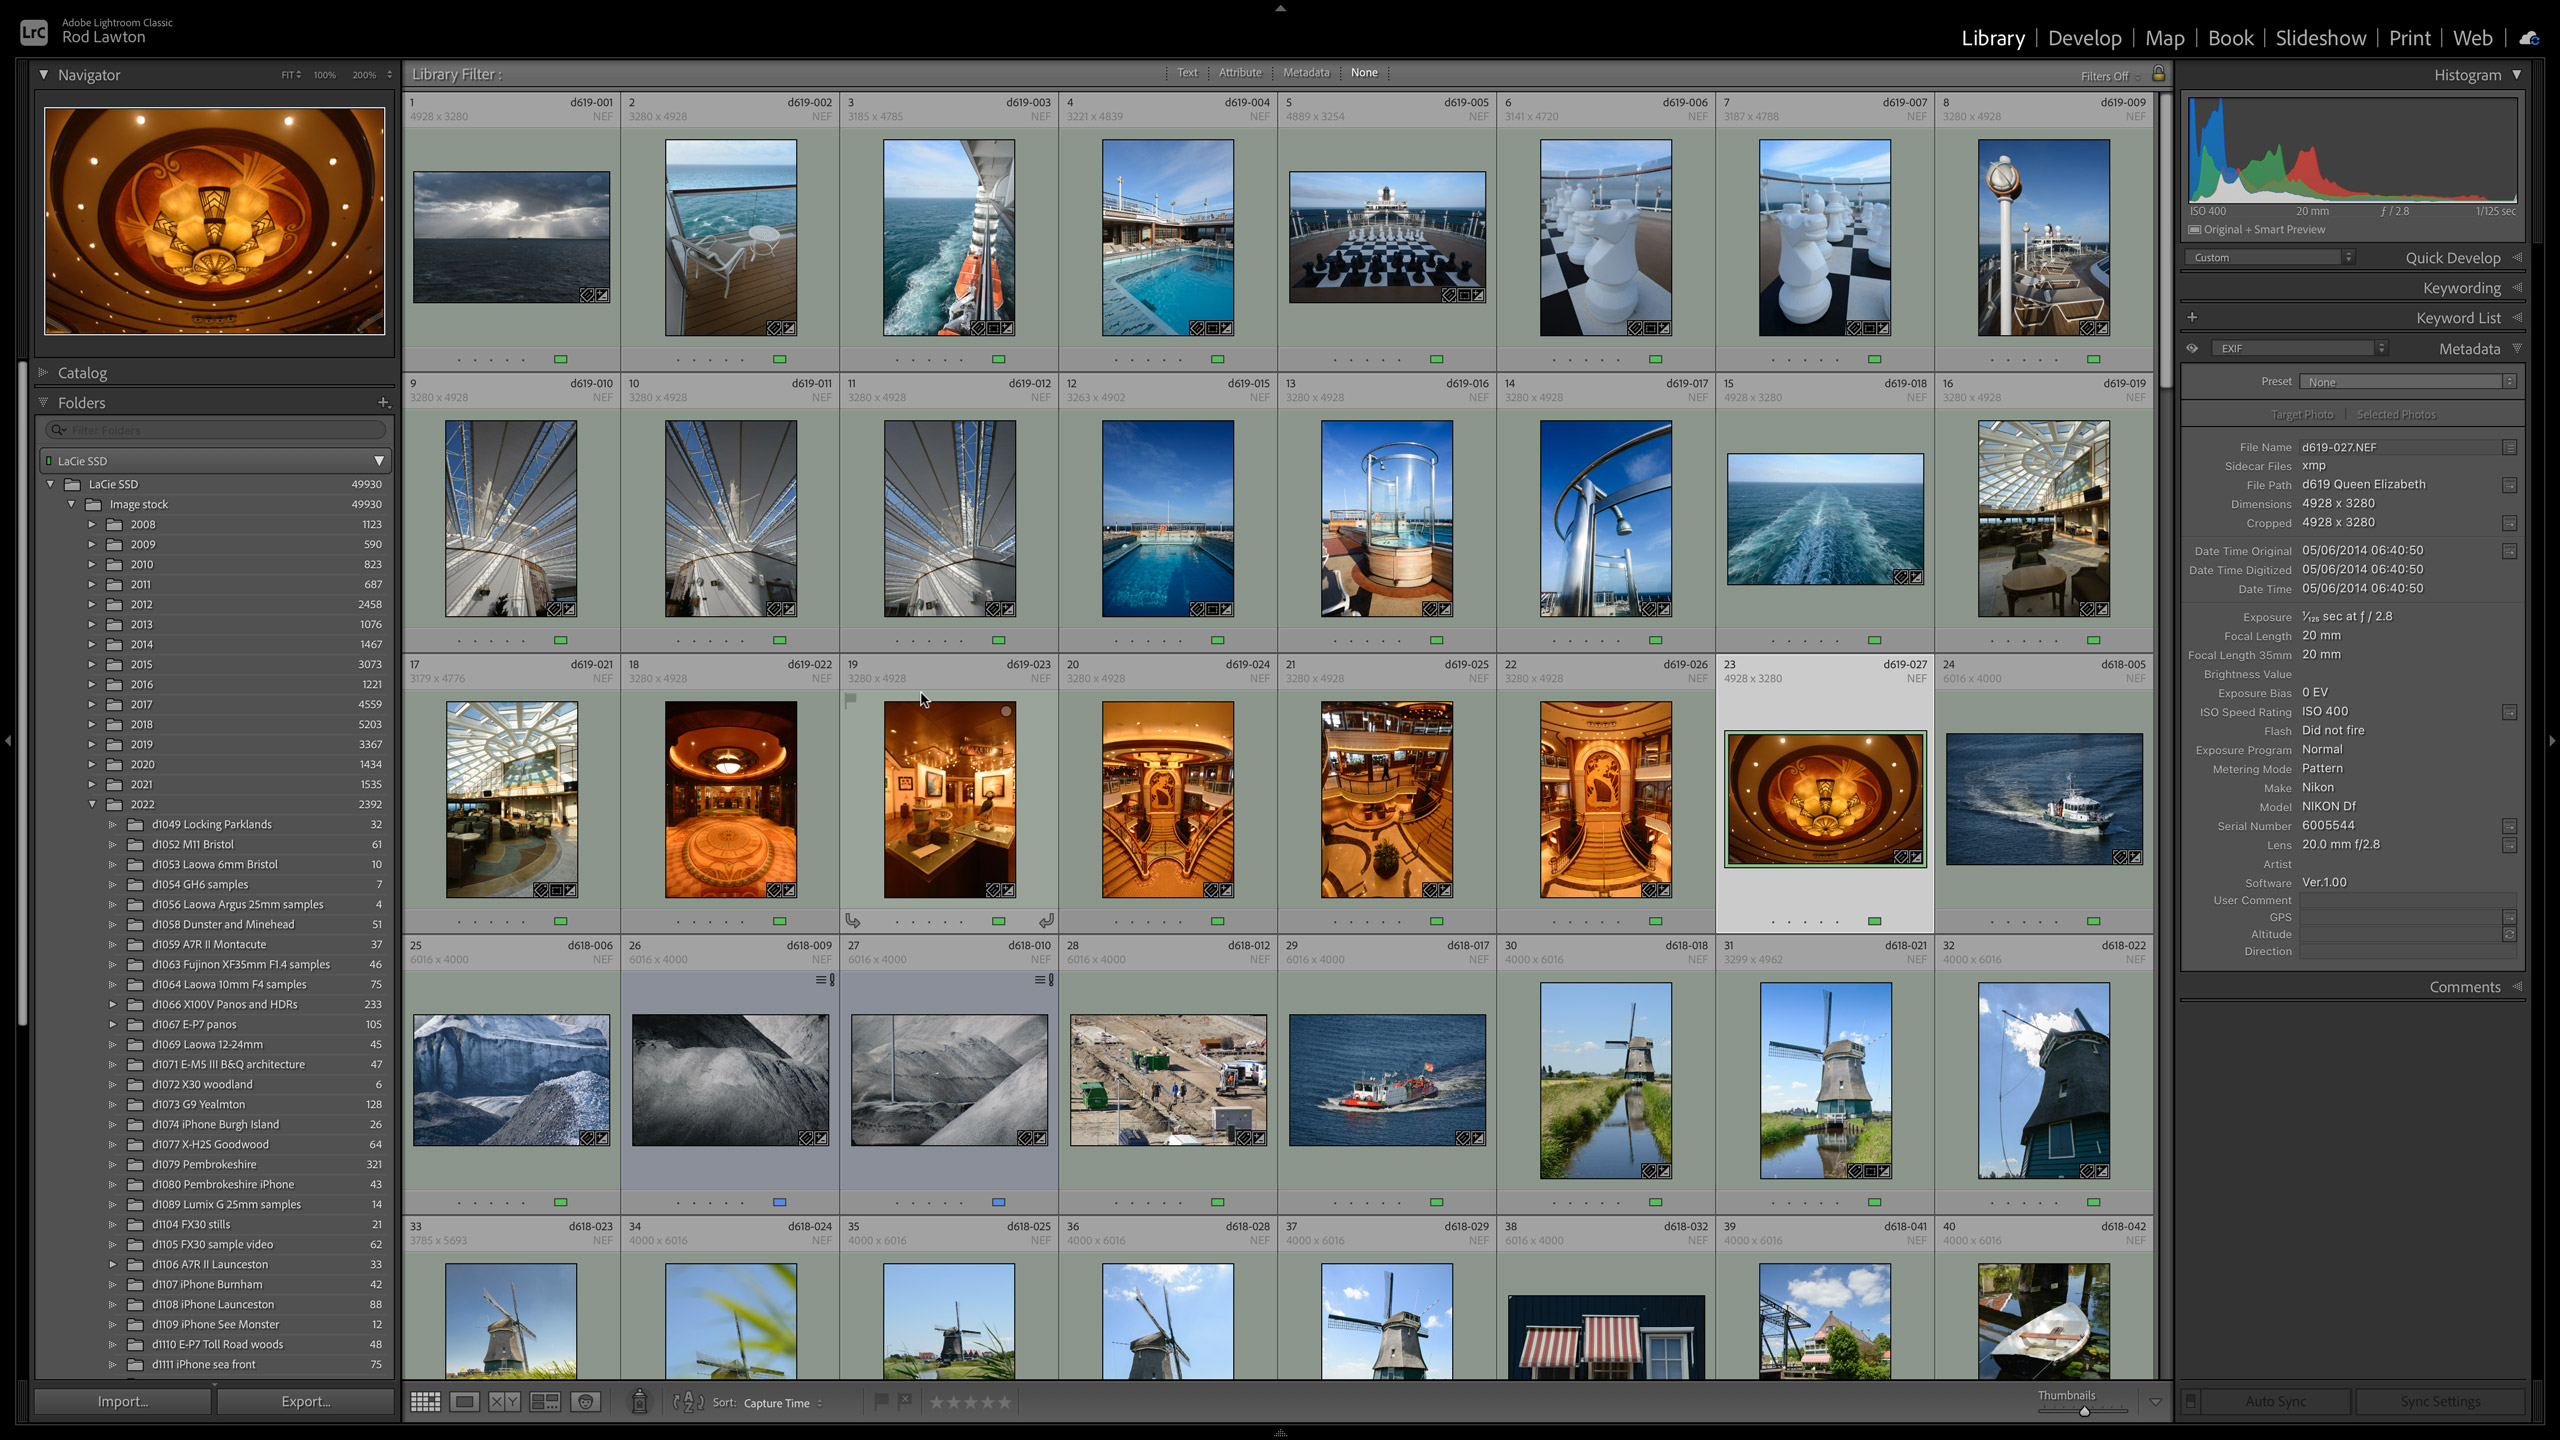Select the Attribute filter tab
Viewport: 2560px width, 1440px height.
pyautogui.click(x=1240, y=73)
